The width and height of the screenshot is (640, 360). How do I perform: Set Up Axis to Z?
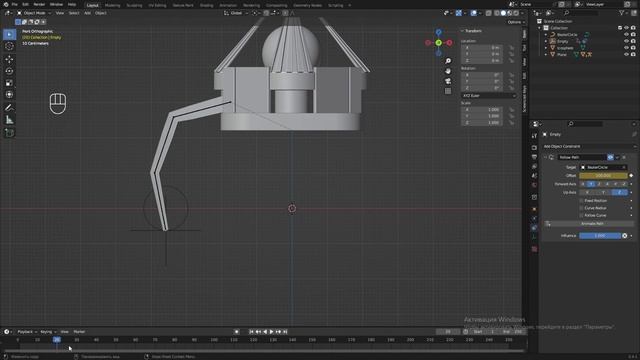point(620,192)
